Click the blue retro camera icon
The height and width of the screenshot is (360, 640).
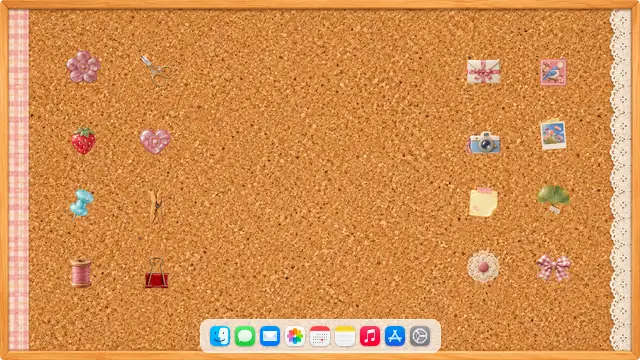coord(484,142)
